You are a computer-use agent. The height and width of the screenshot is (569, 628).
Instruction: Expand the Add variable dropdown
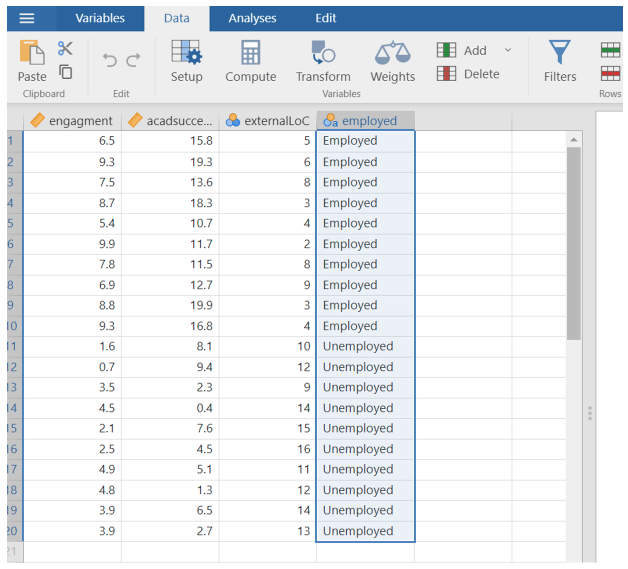pos(507,50)
